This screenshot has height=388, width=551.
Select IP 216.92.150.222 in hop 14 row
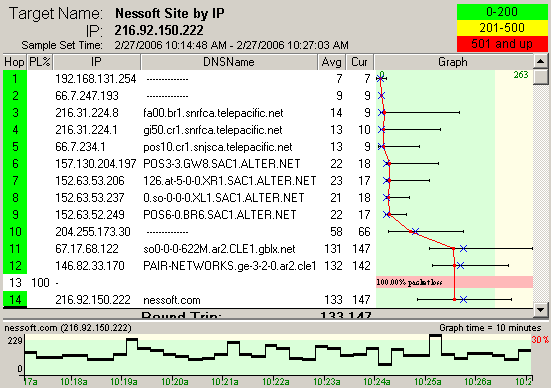point(93,300)
